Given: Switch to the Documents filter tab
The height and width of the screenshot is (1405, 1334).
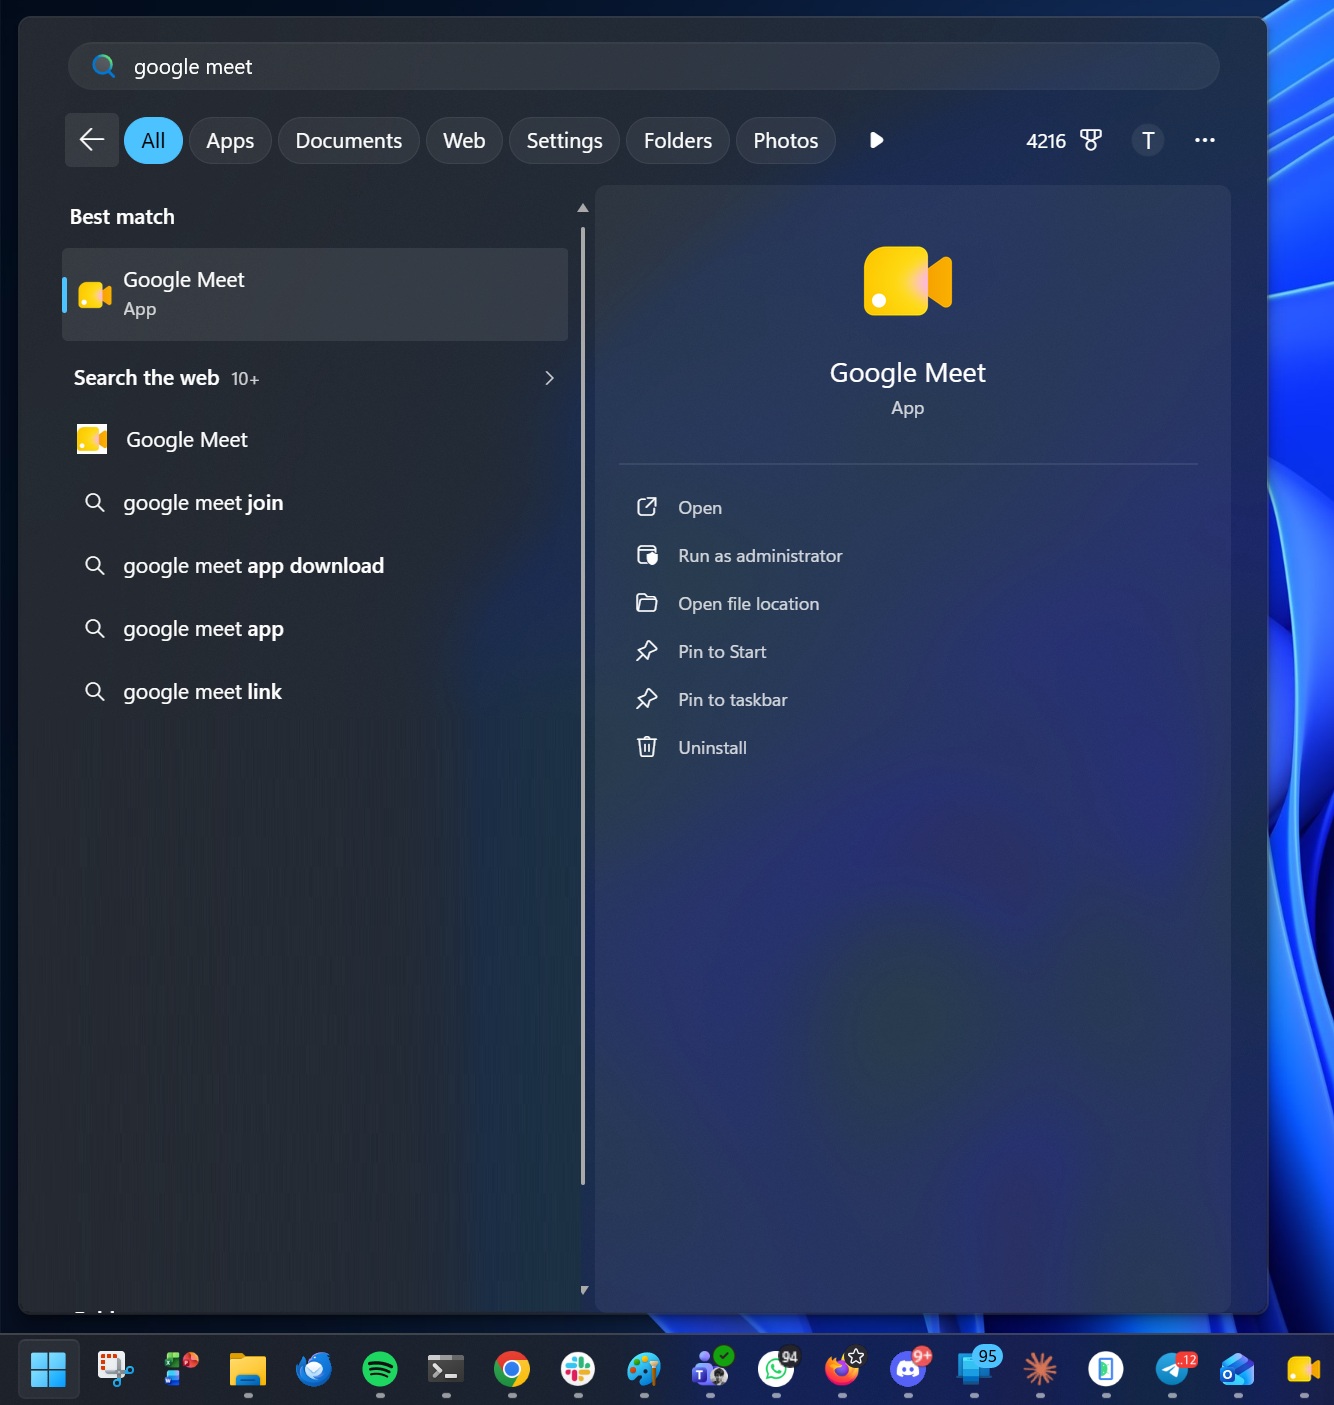Looking at the screenshot, I should [349, 140].
